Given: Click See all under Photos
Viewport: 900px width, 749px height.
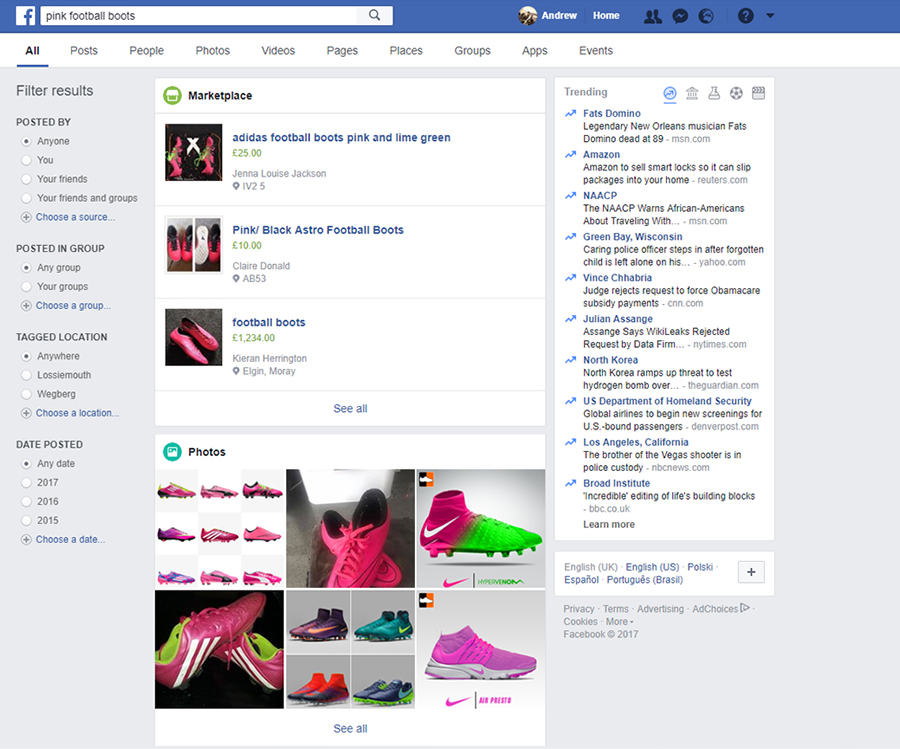Looking at the screenshot, I should point(350,729).
